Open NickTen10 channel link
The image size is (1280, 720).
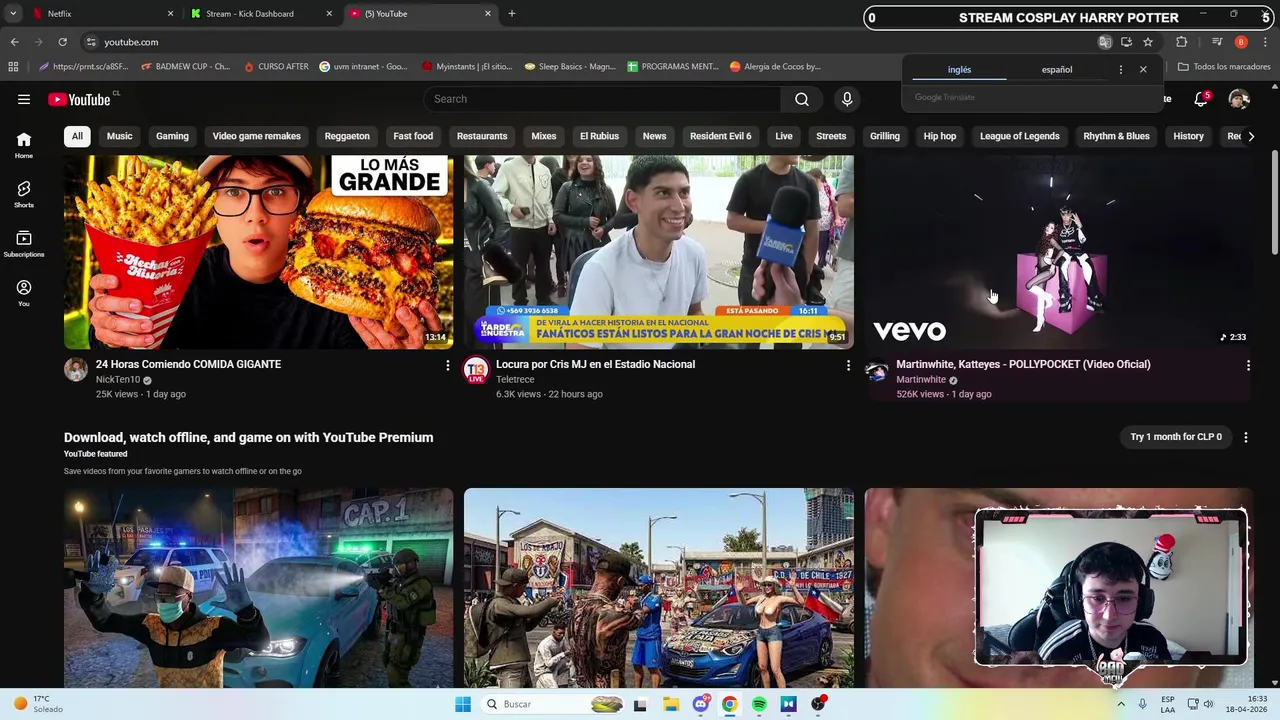click(x=118, y=380)
